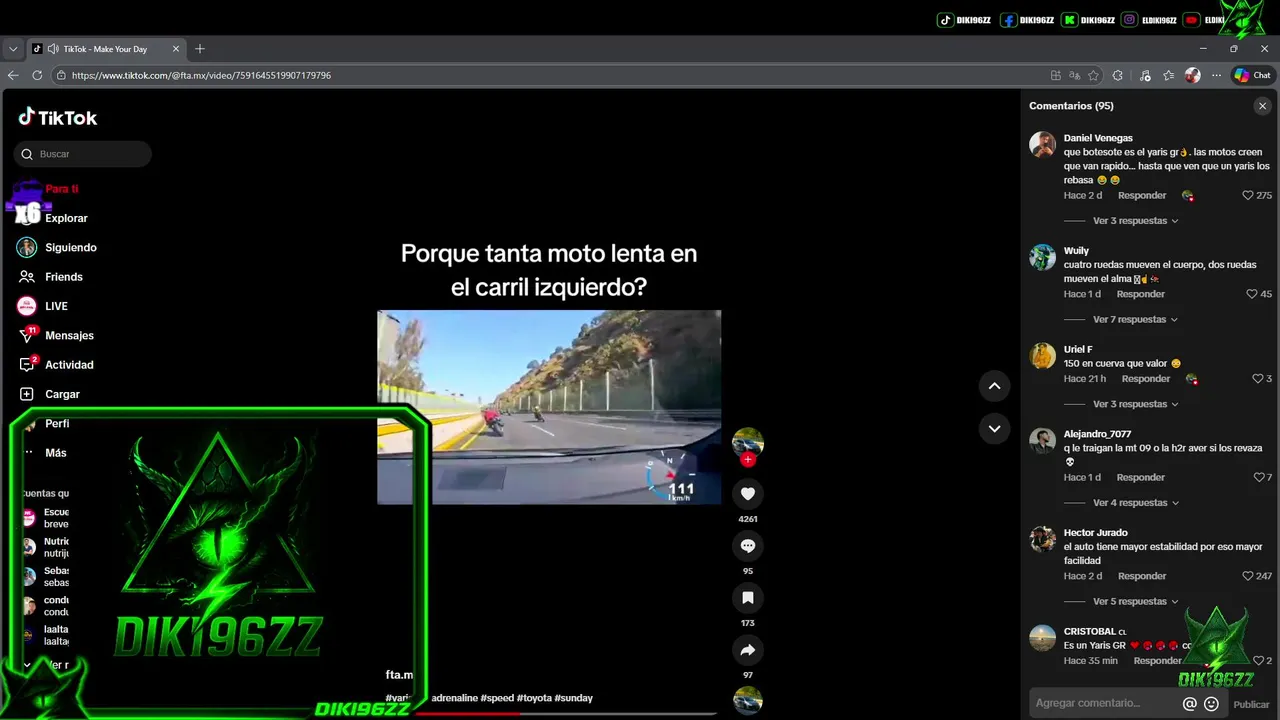Click Publicar to post the comment
Viewport: 1280px width, 720px height.
[x=1251, y=704]
